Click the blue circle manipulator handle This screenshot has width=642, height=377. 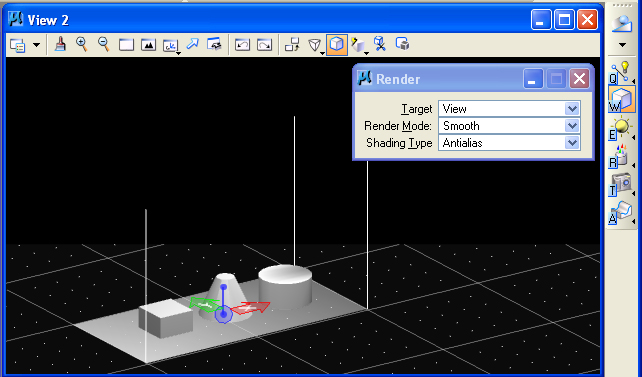(224, 314)
